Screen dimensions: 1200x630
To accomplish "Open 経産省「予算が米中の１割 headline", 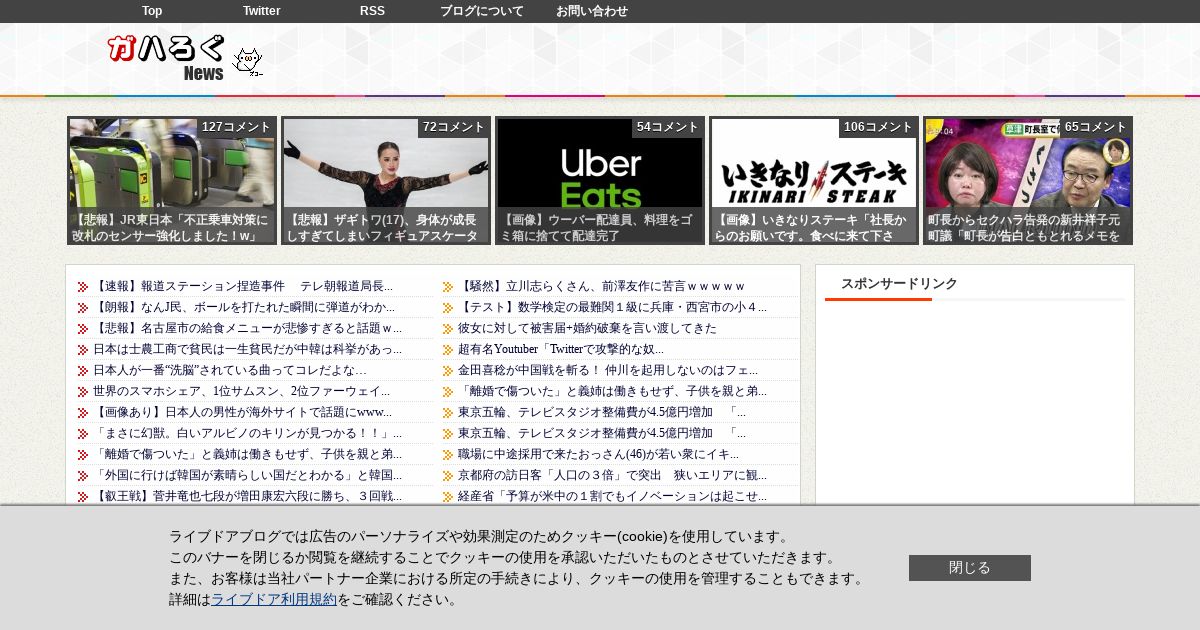I will coord(612,496).
